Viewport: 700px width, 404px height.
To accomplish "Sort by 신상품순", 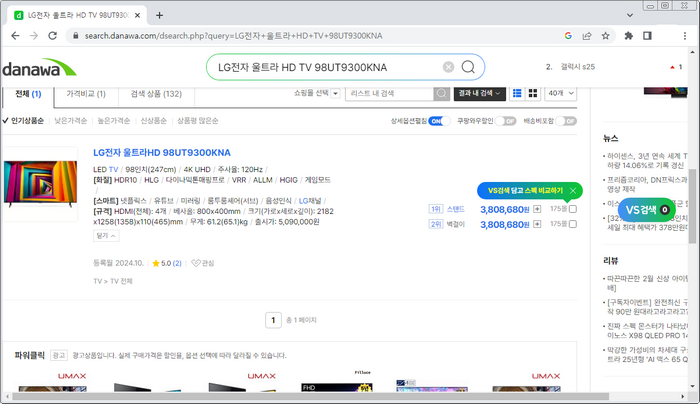I will (x=154, y=121).
